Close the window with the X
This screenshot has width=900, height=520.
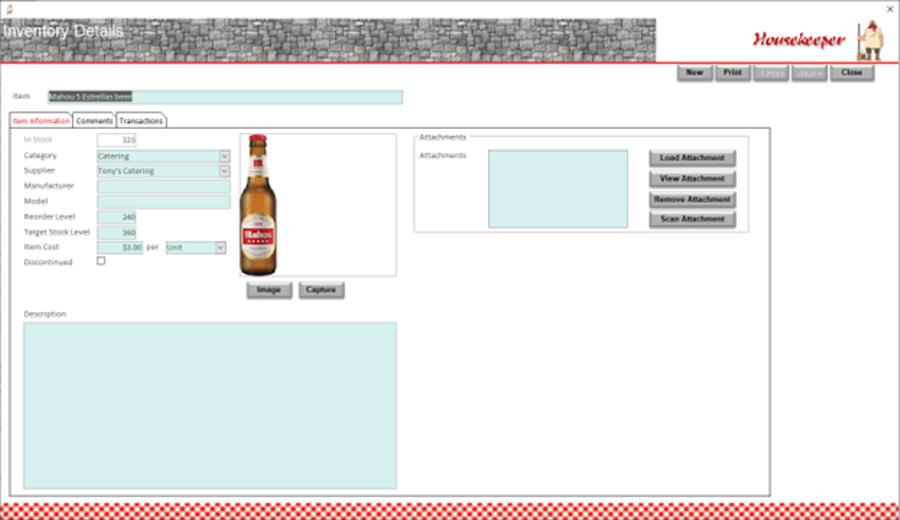[x=890, y=9]
